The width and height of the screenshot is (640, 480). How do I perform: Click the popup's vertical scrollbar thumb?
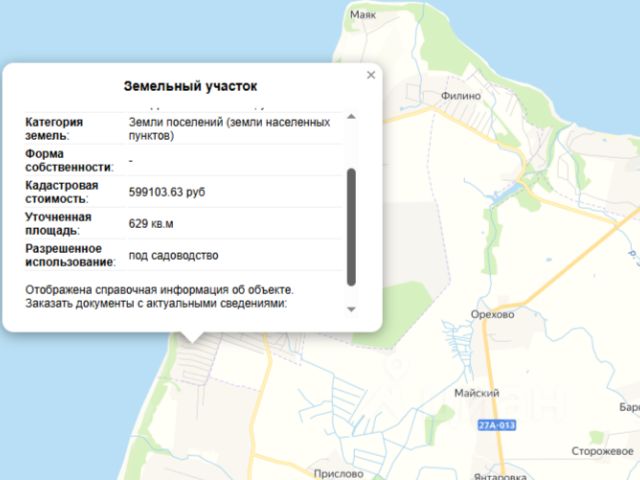click(x=351, y=227)
